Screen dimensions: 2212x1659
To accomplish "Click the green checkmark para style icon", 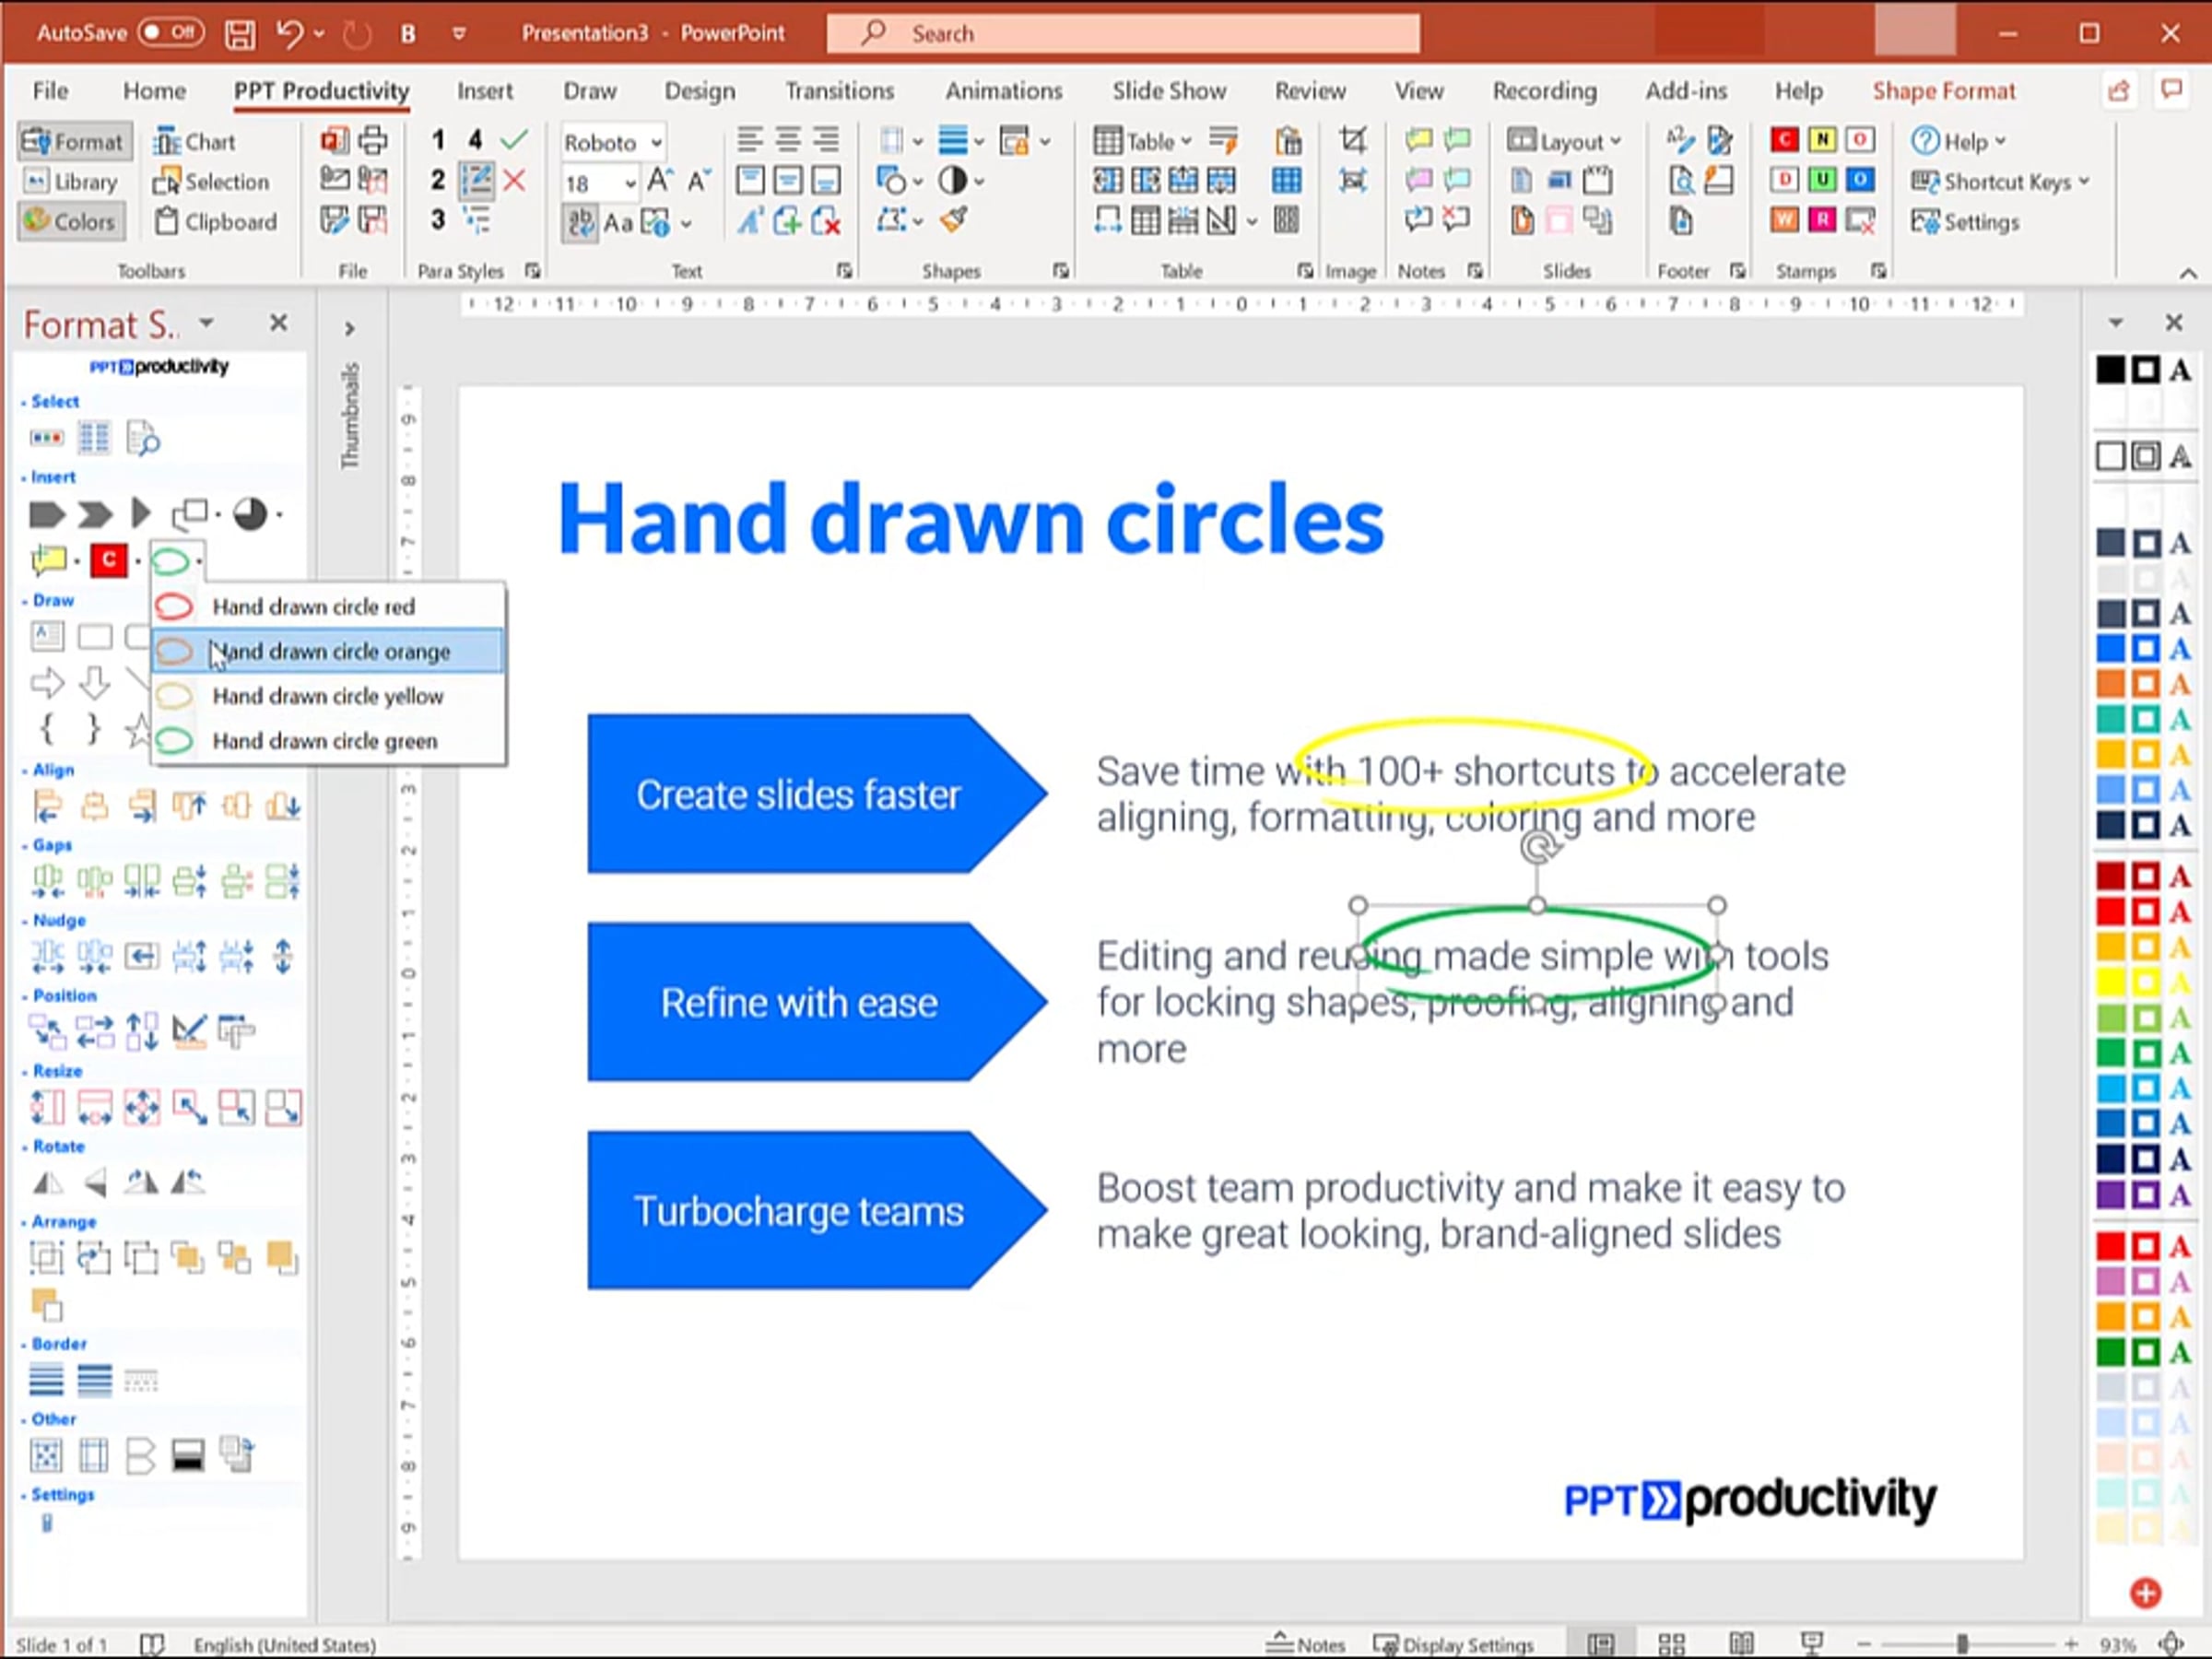I will (514, 140).
